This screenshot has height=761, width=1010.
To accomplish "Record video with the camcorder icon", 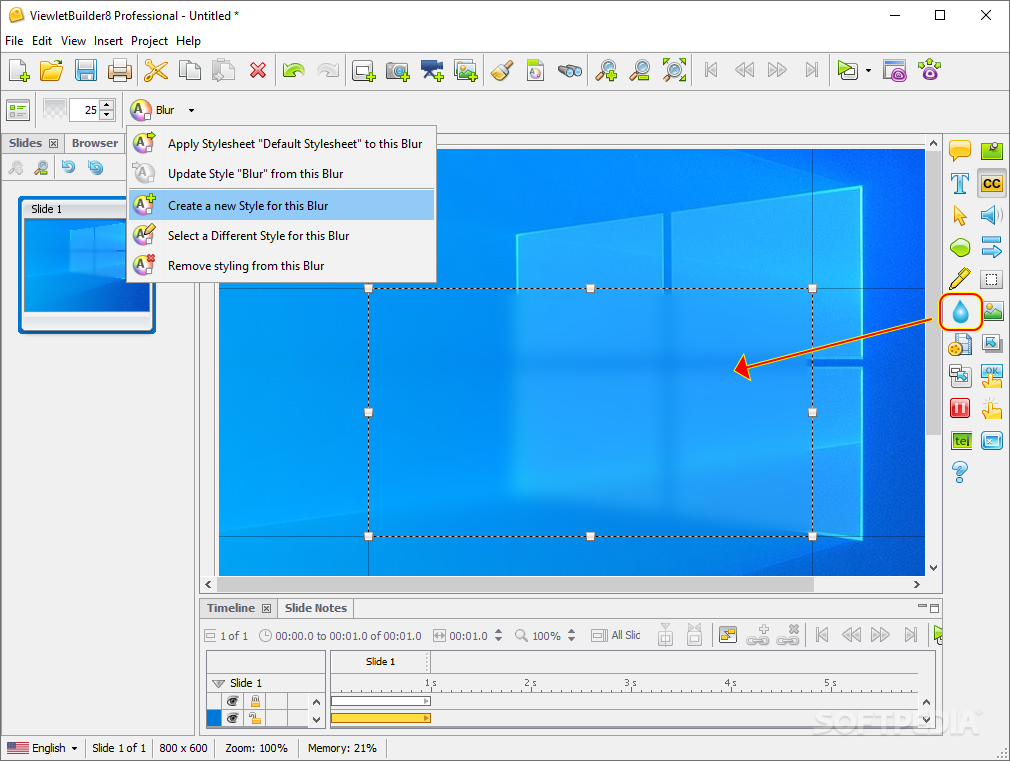I will click(x=432, y=70).
